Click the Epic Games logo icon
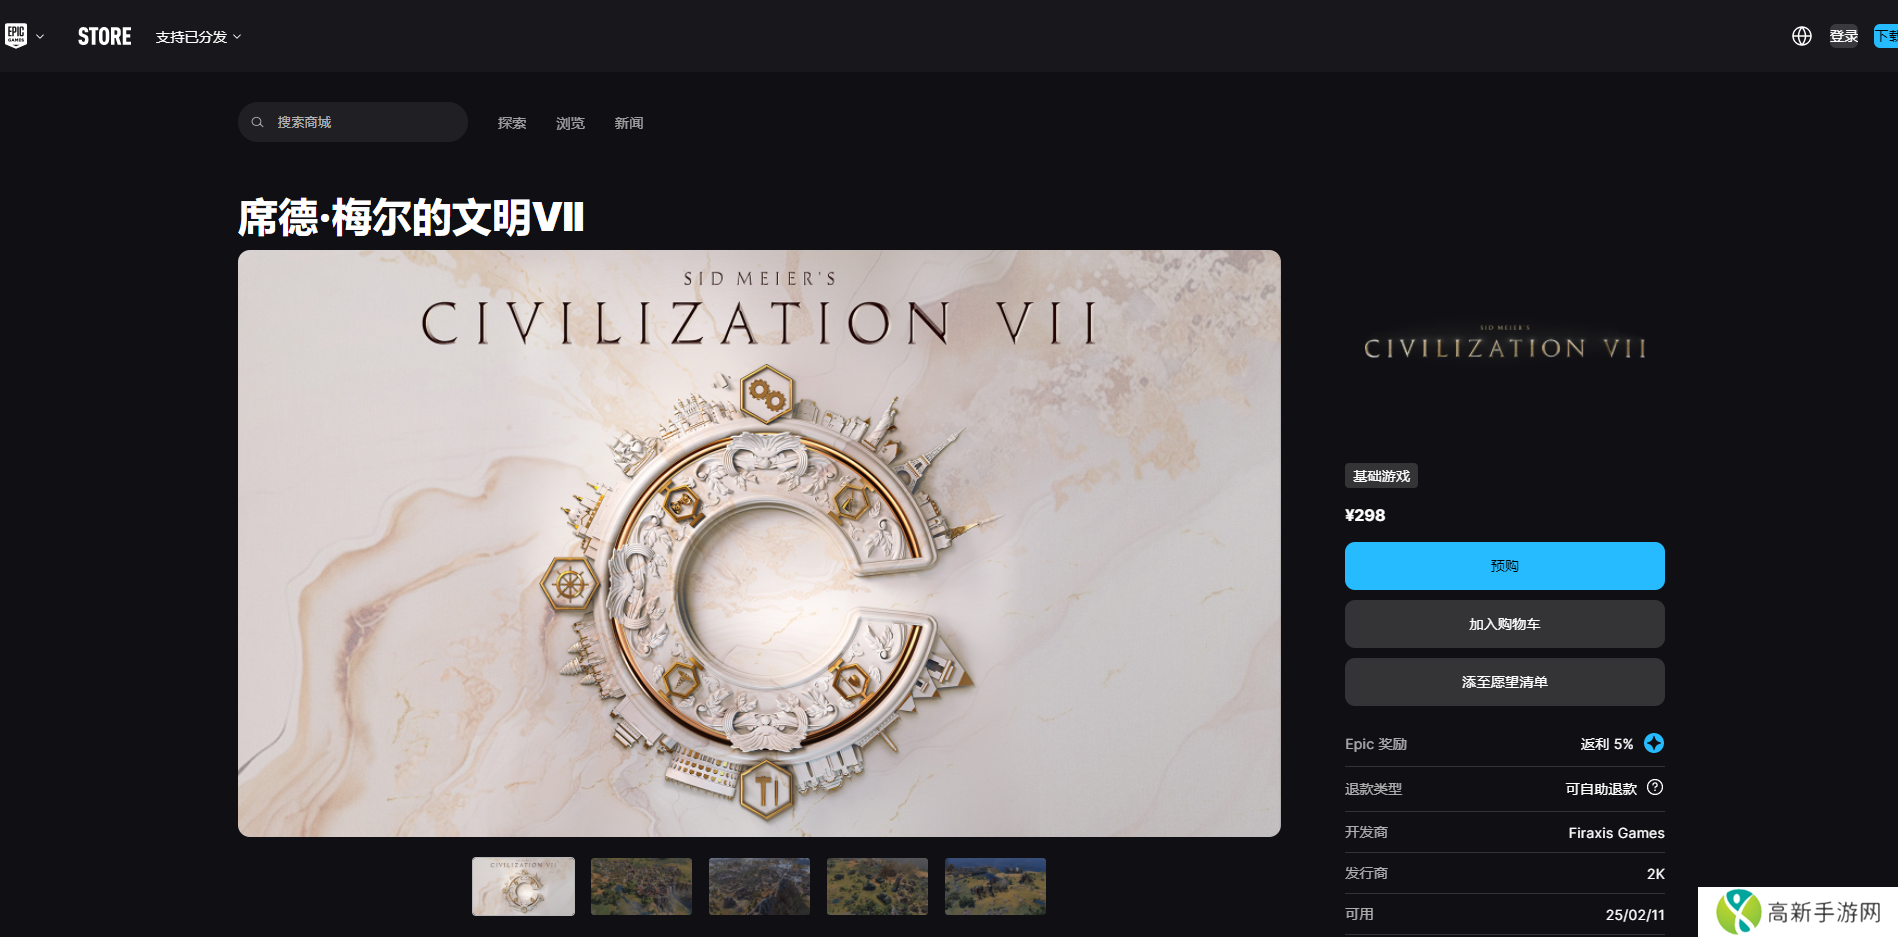 (16, 36)
